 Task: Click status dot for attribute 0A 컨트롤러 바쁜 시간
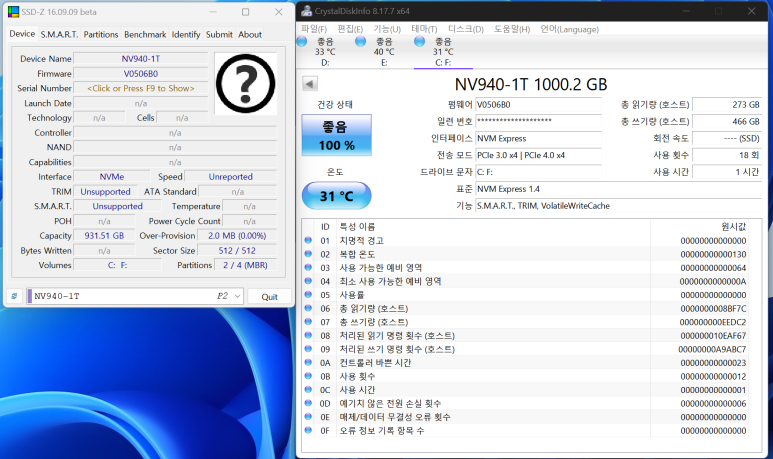click(x=308, y=362)
